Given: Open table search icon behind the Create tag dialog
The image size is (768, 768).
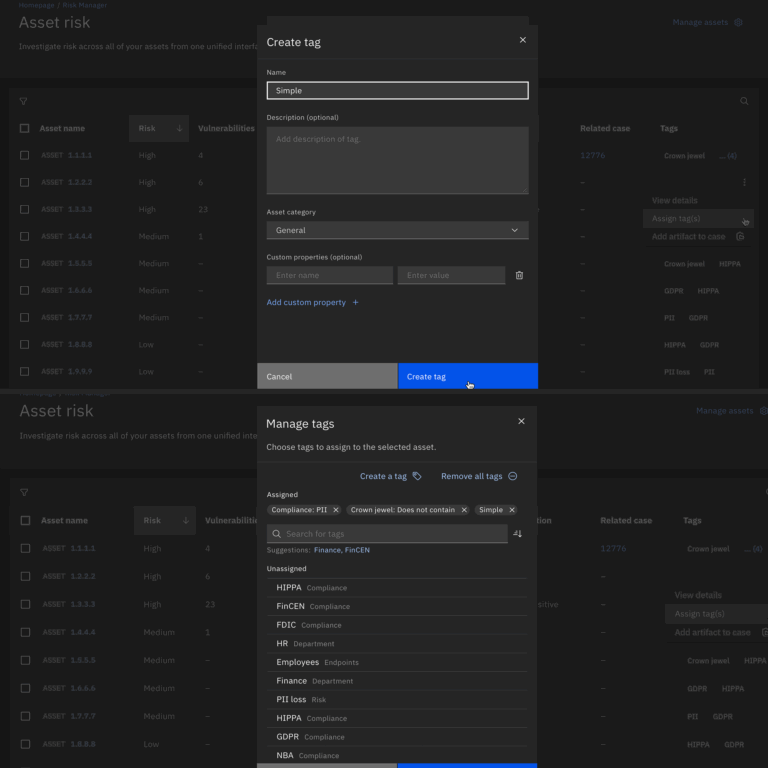Looking at the screenshot, I should pos(744,101).
